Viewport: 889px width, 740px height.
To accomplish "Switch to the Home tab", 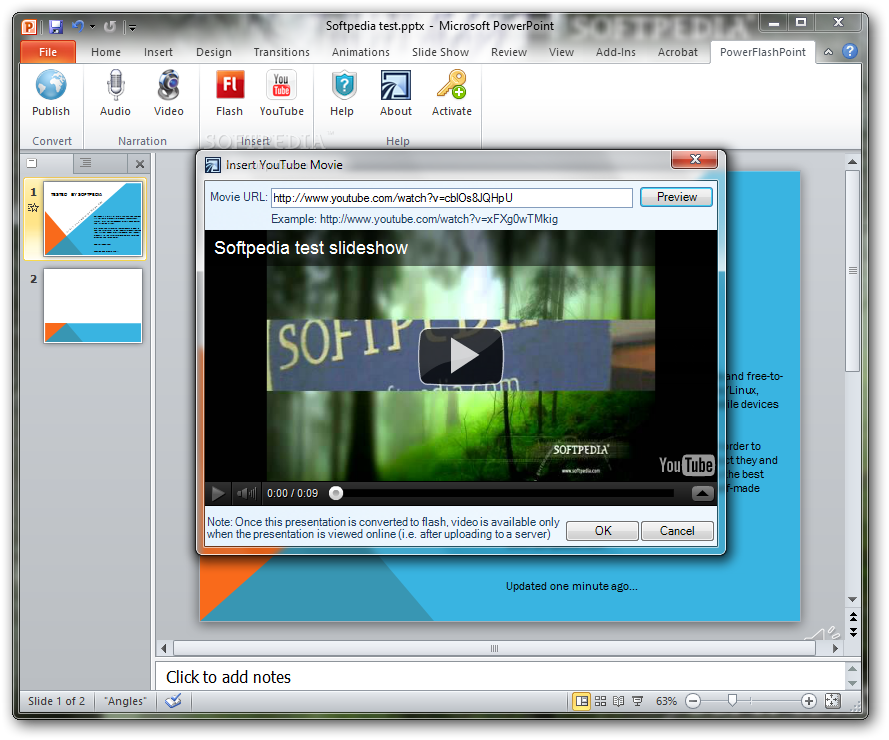I will point(105,52).
